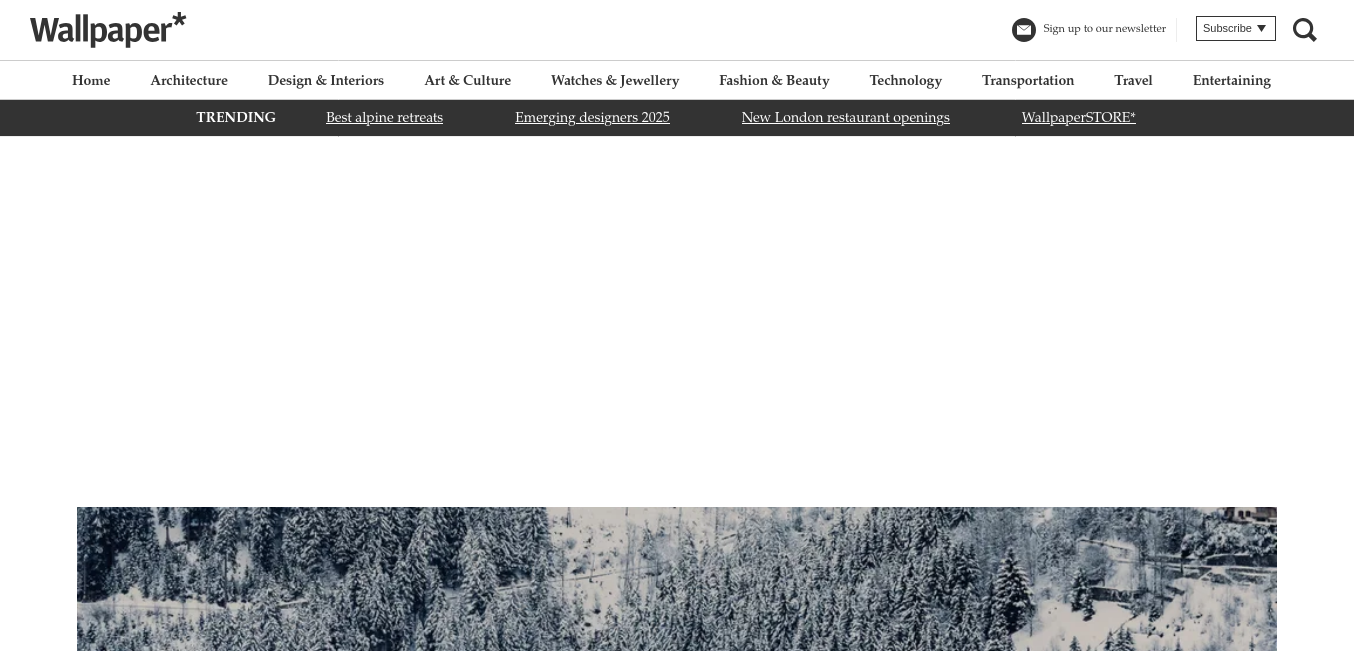1366x651 pixels.
Task: Open the Subscribe dropdown
Action: [1236, 28]
